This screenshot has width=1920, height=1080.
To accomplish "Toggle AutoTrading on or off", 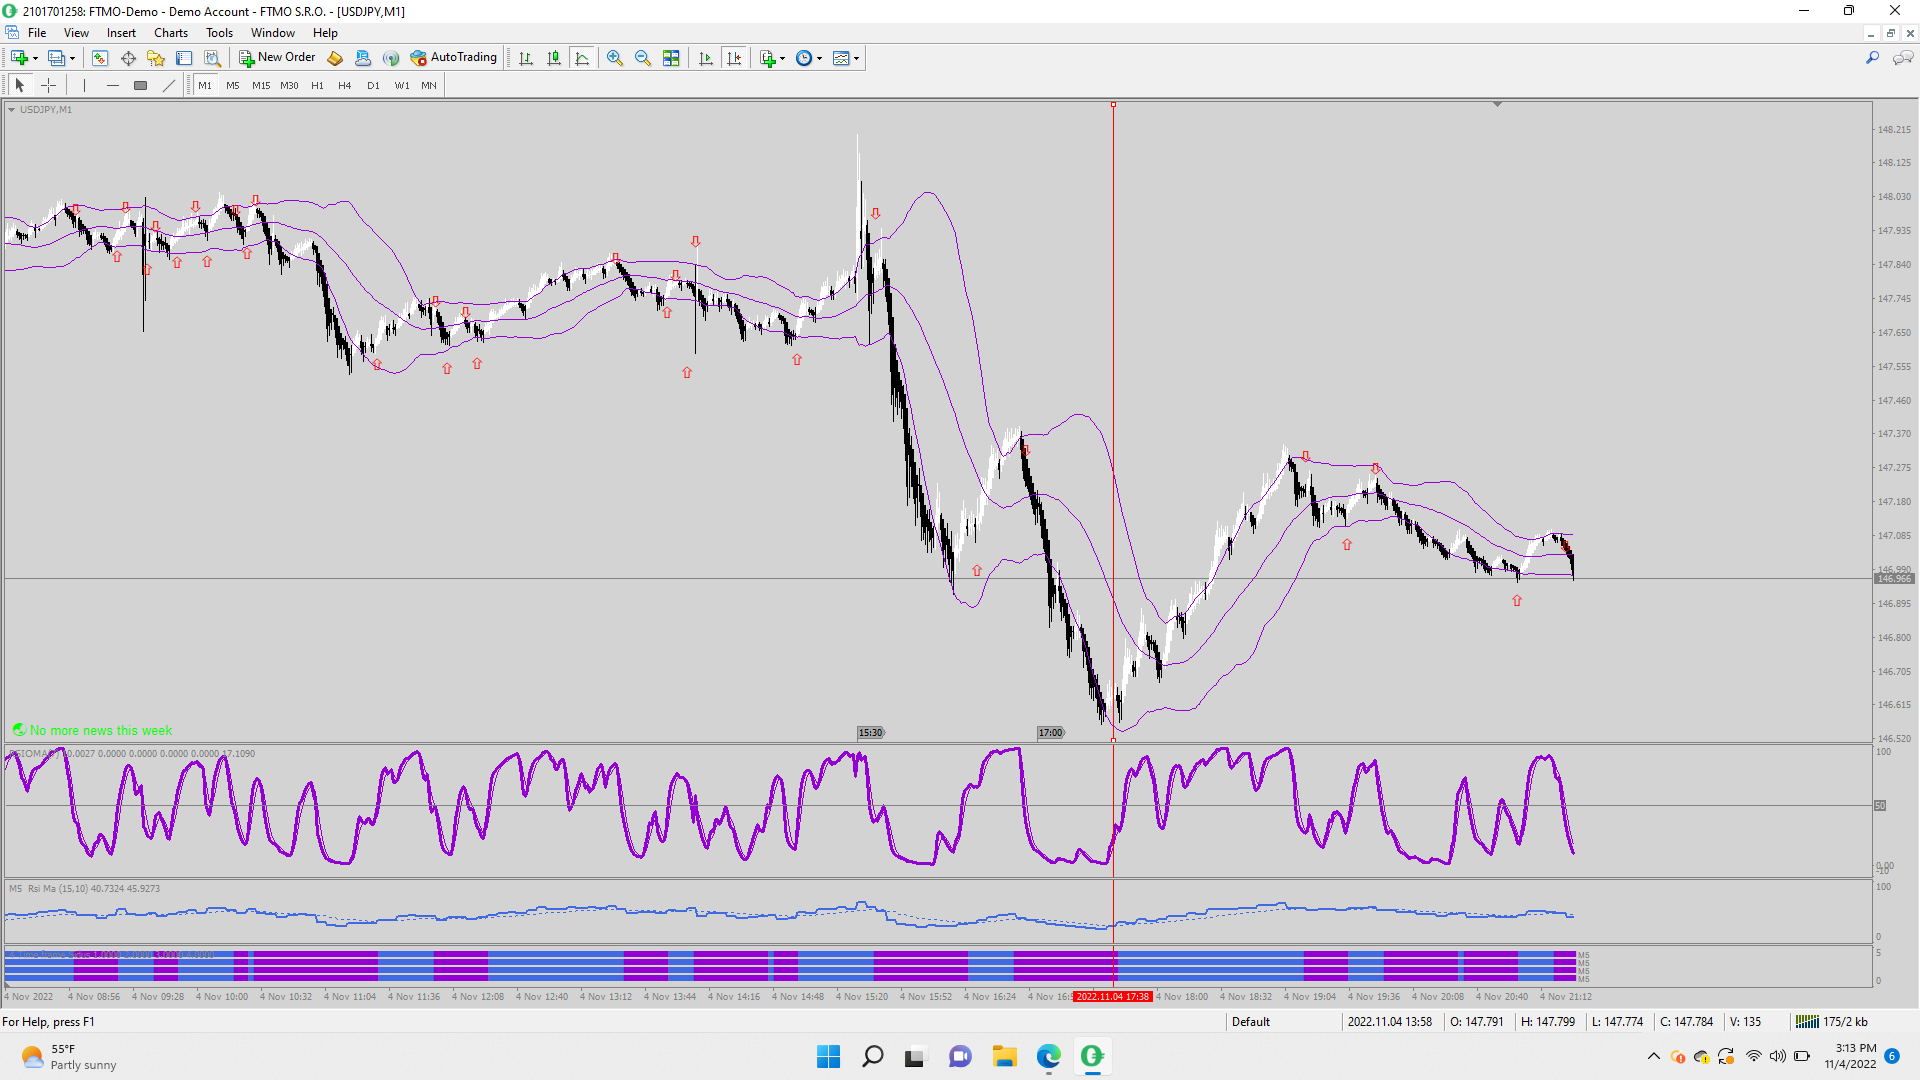I will point(453,58).
